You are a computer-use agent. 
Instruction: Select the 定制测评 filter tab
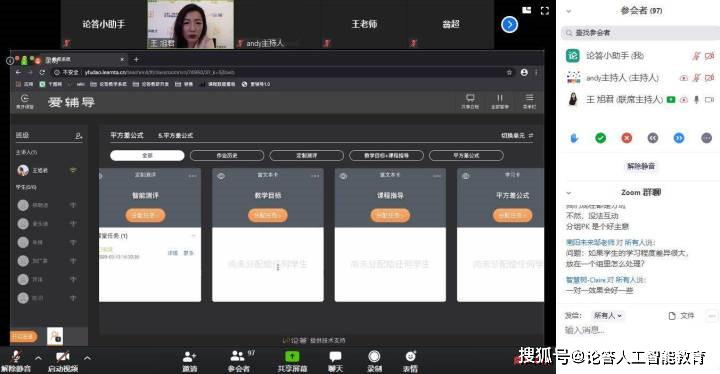tap(306, 156)
